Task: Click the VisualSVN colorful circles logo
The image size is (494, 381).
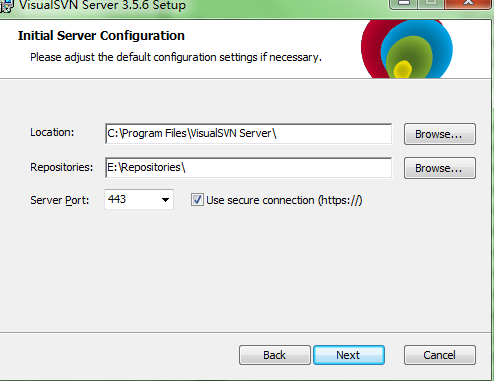Action: click(x=407, y=49)
